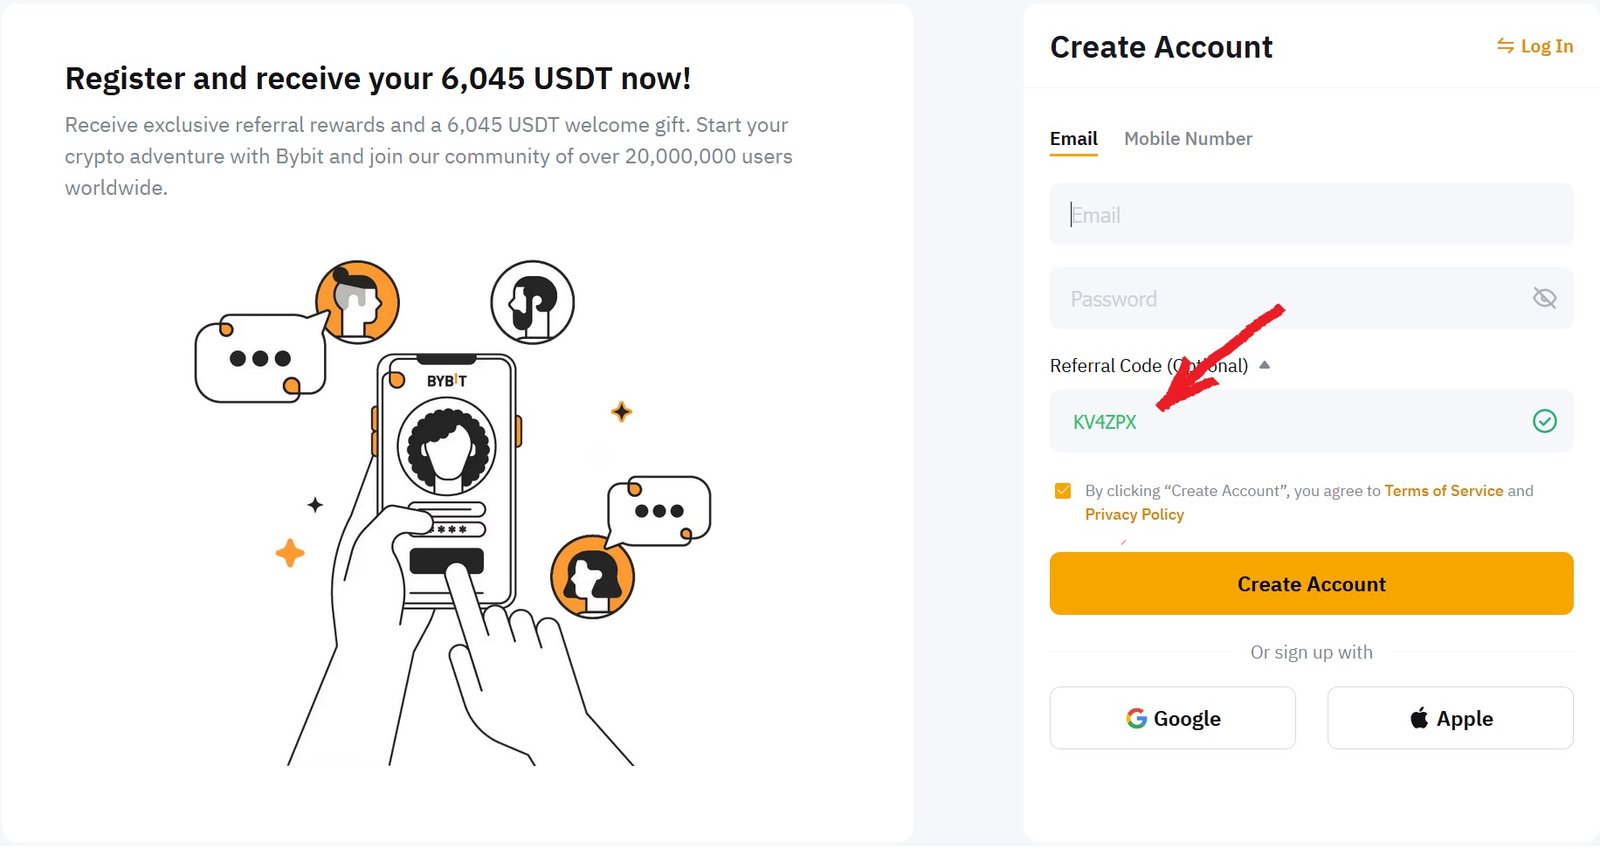This screenshot has width=1600, height=849.
Task: Click the black-and-white profile avatar circle
Action: pos(532,302)
